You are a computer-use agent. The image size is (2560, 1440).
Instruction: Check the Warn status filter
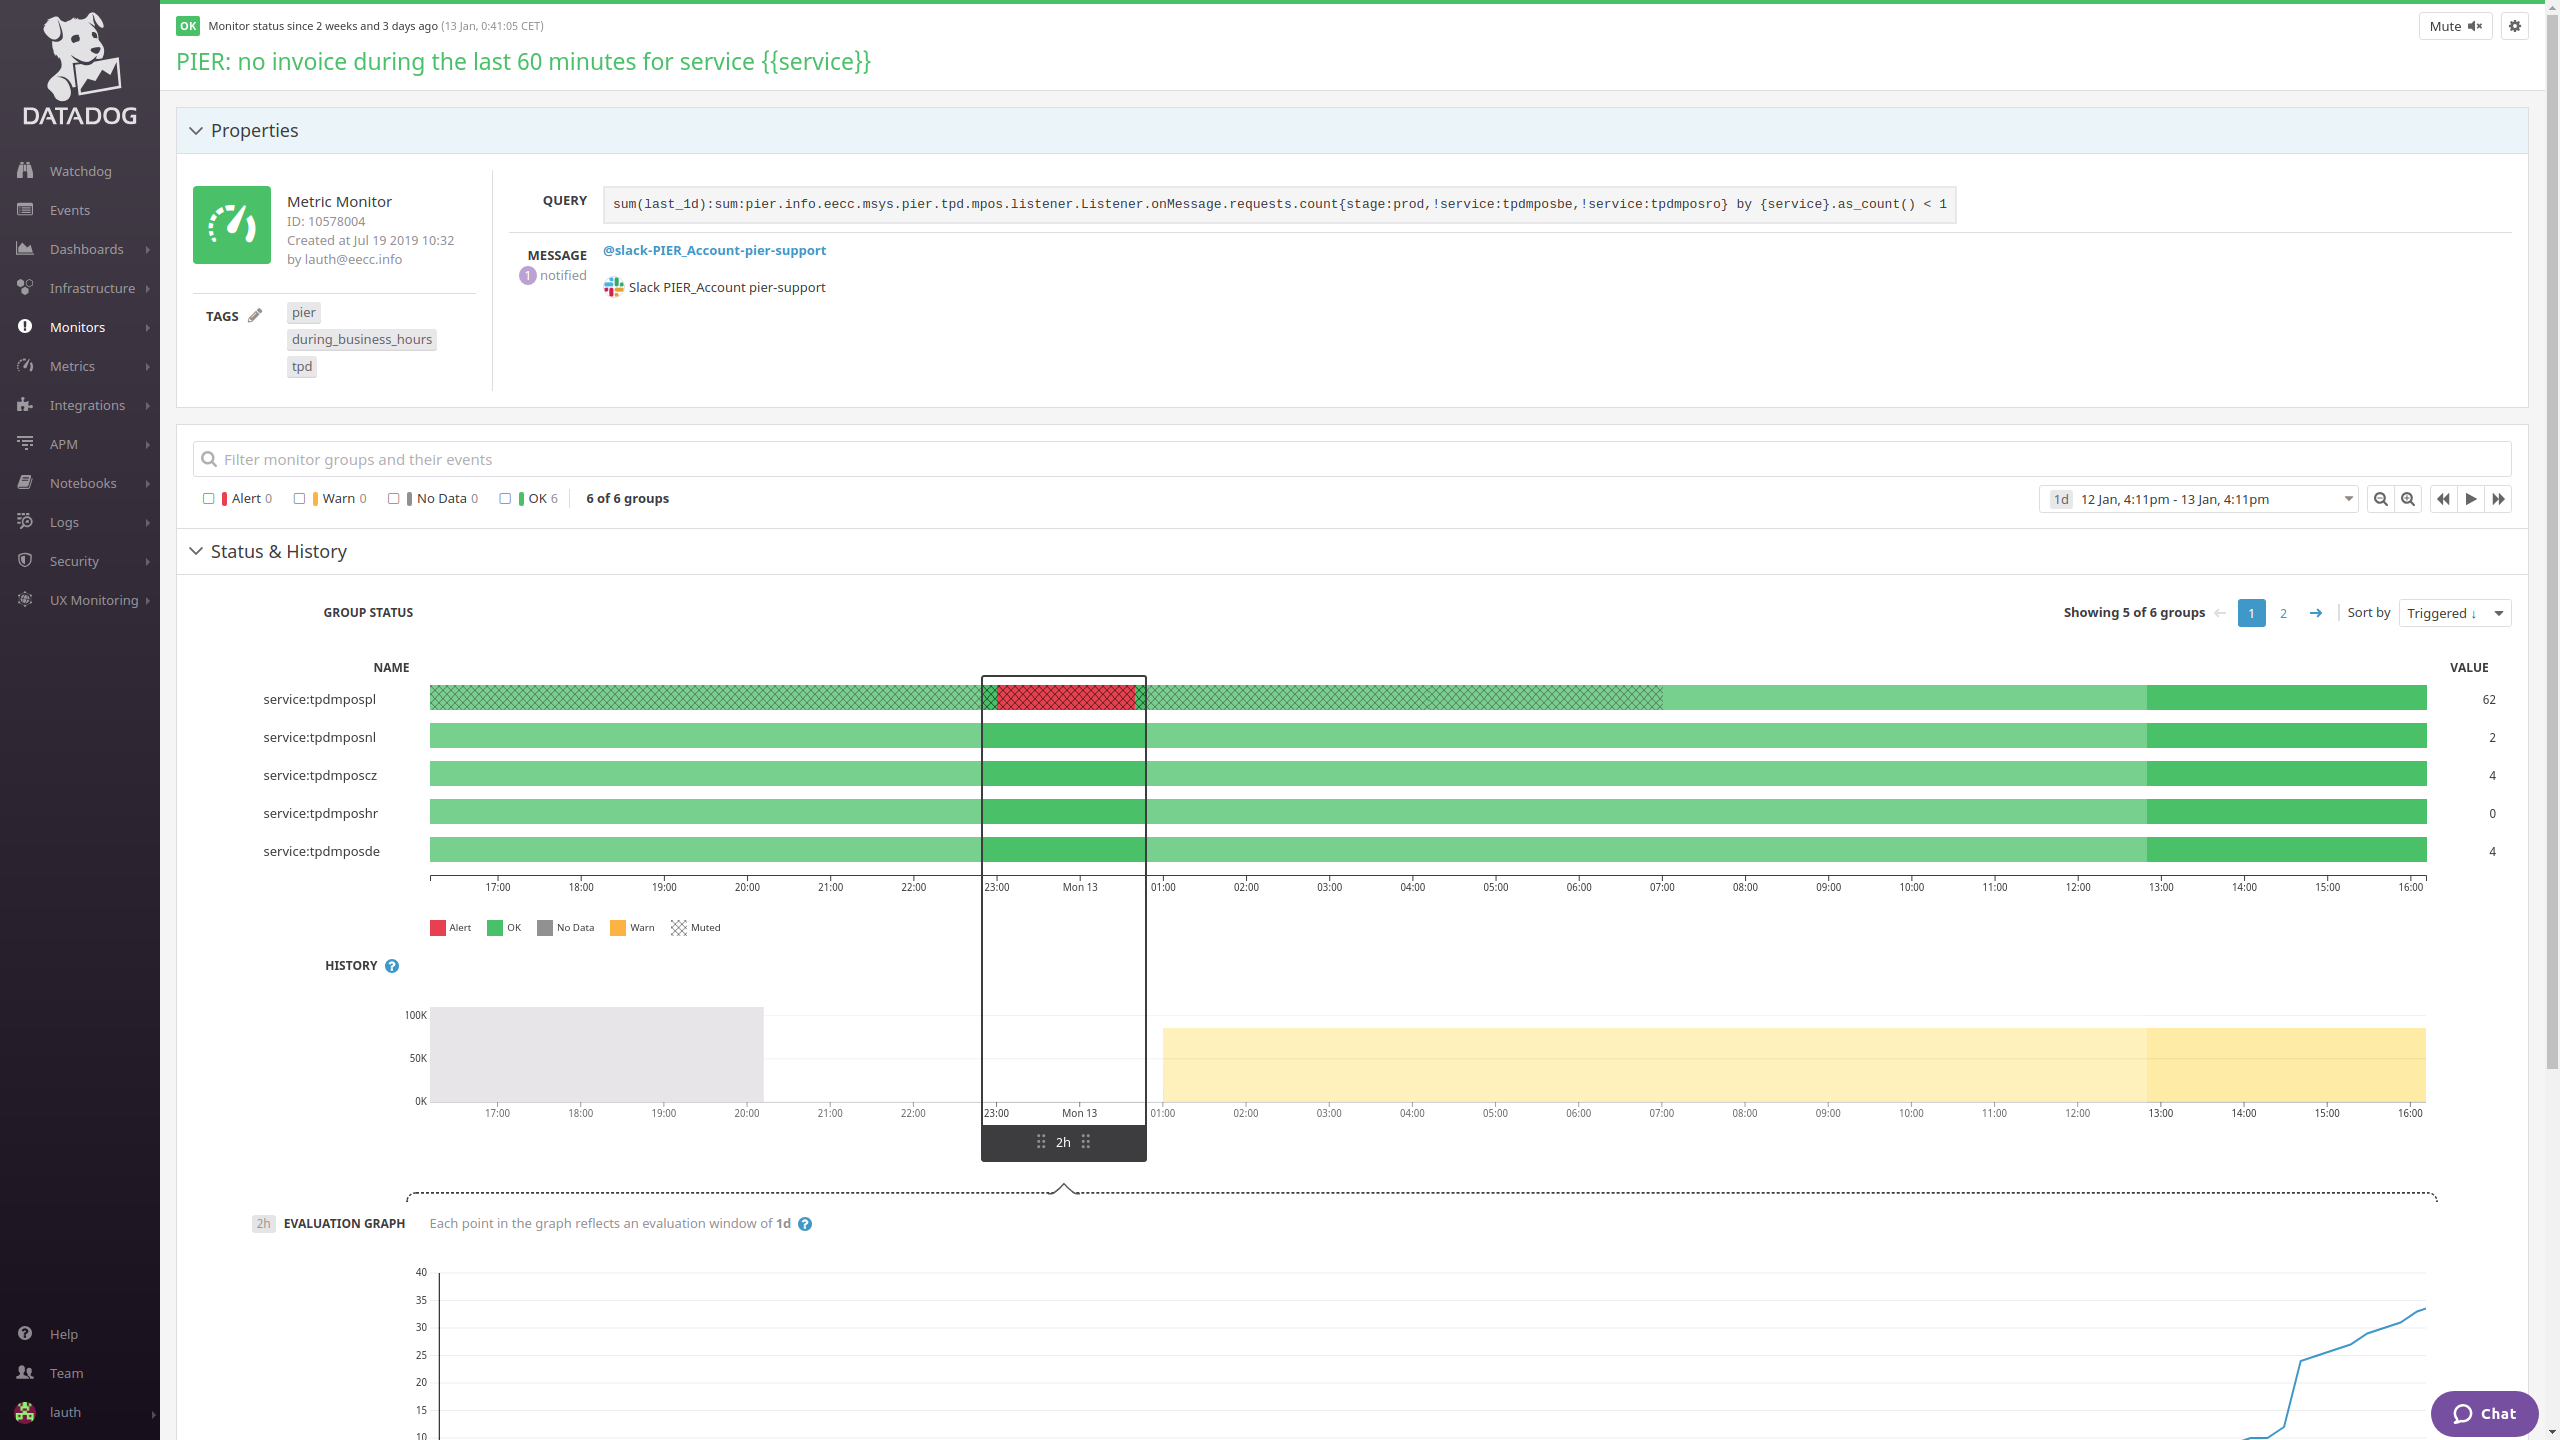(x=298, y=498)
